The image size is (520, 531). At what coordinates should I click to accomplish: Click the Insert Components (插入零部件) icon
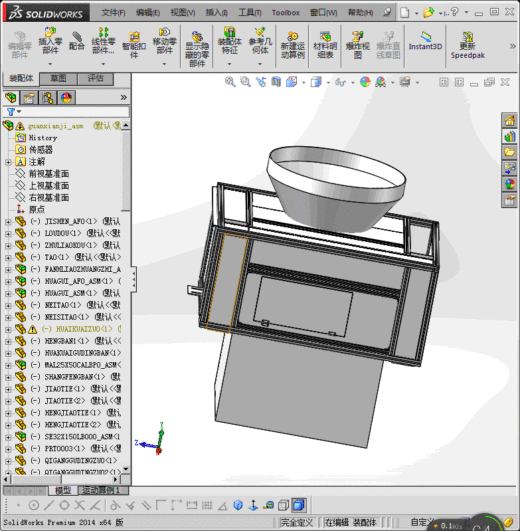click(x=50, y=41)
